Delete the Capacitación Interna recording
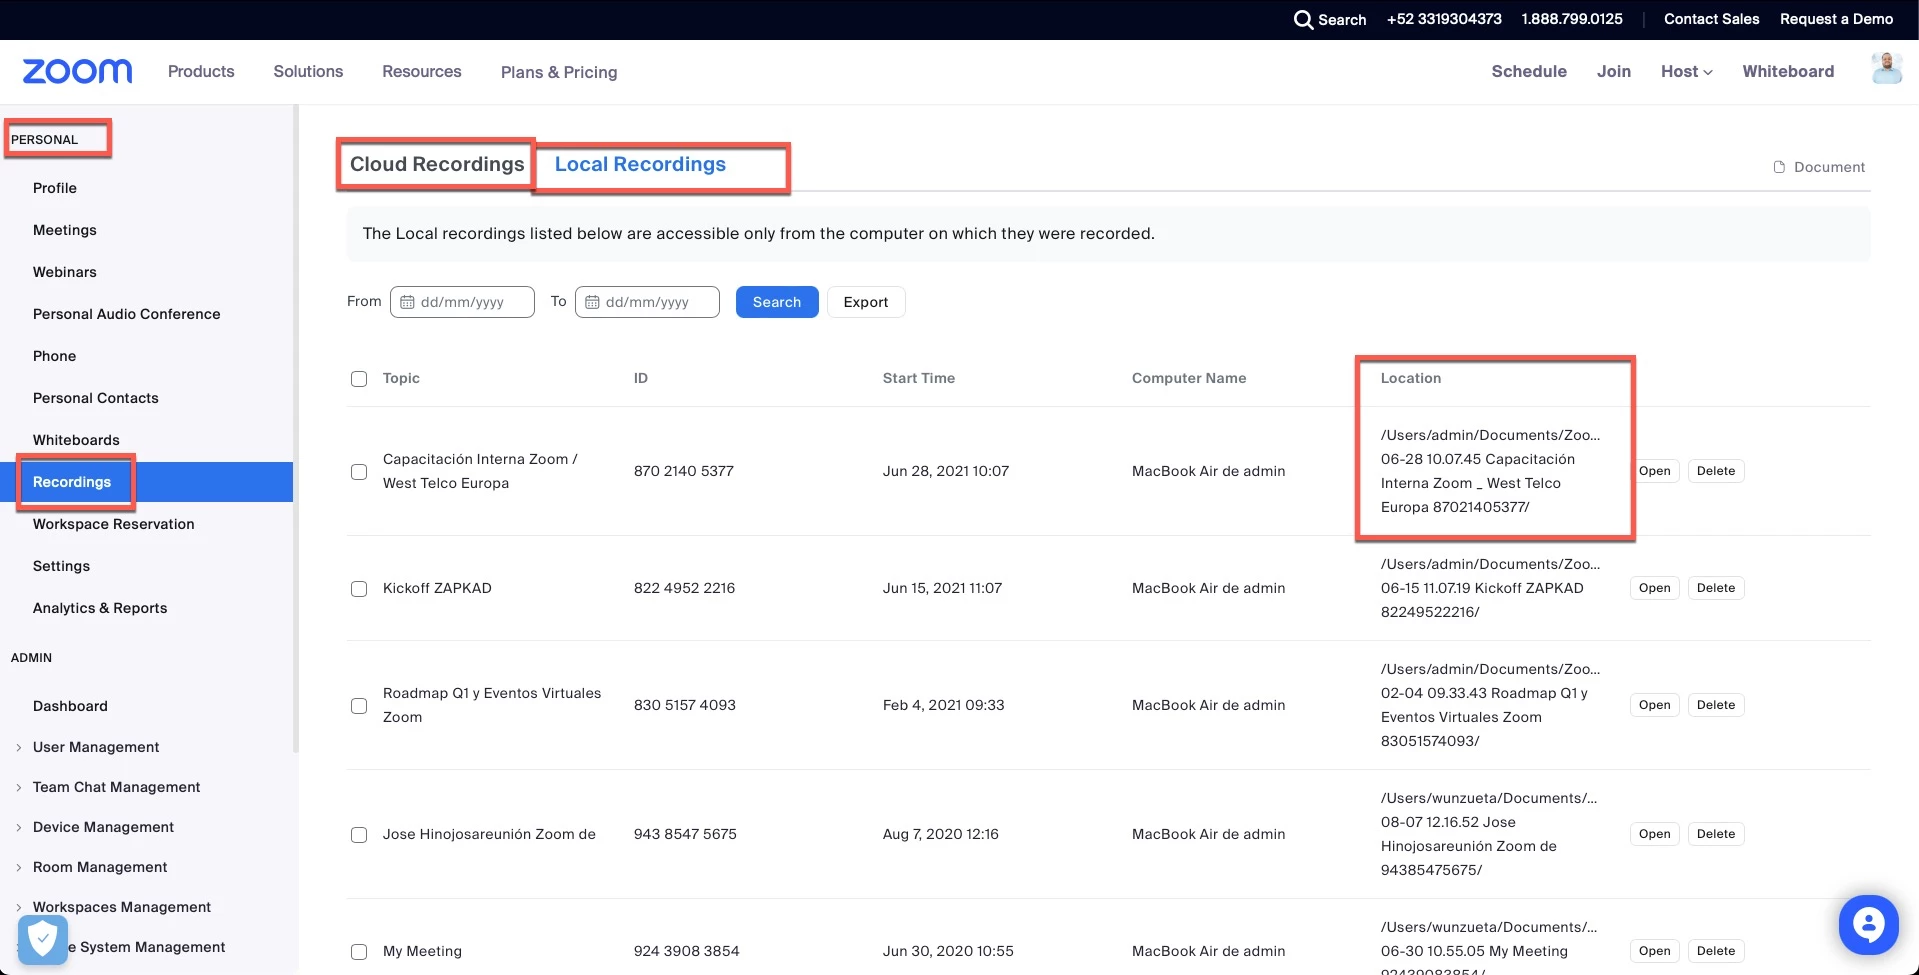The width and height of the screenshot is (1919, 975). (x=1716, y=471)
